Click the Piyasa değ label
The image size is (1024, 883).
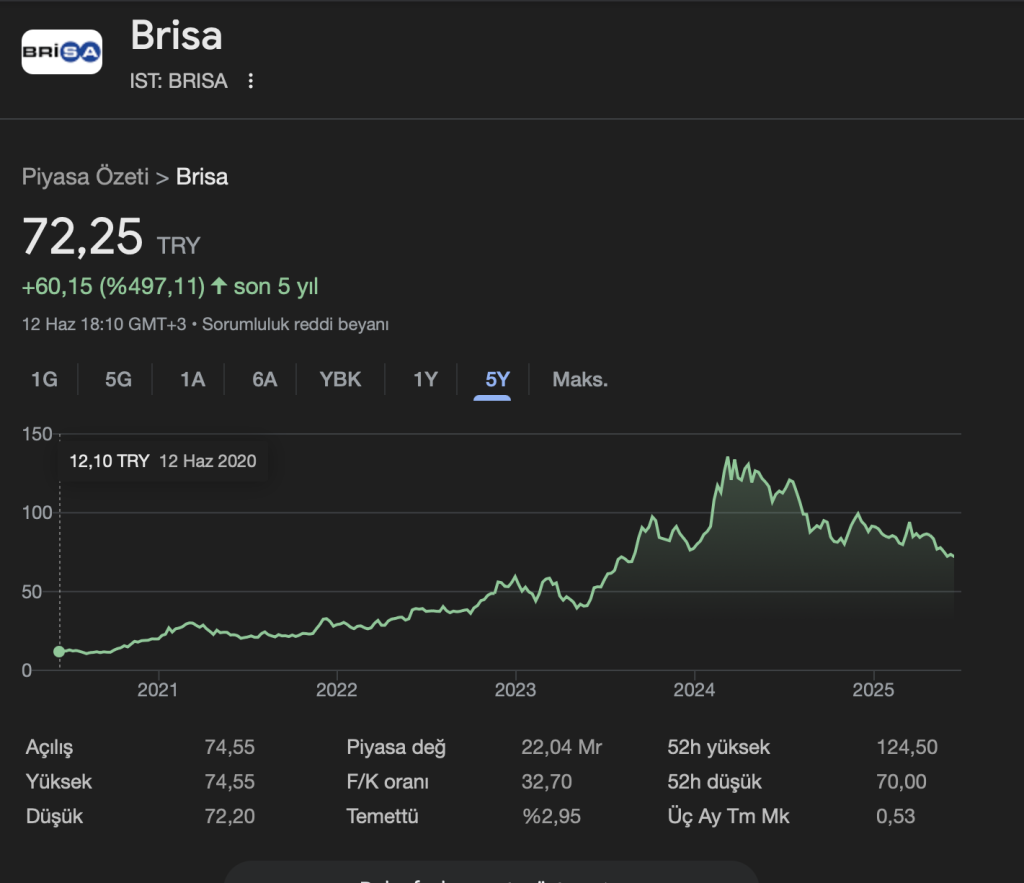tap(396, 747)
